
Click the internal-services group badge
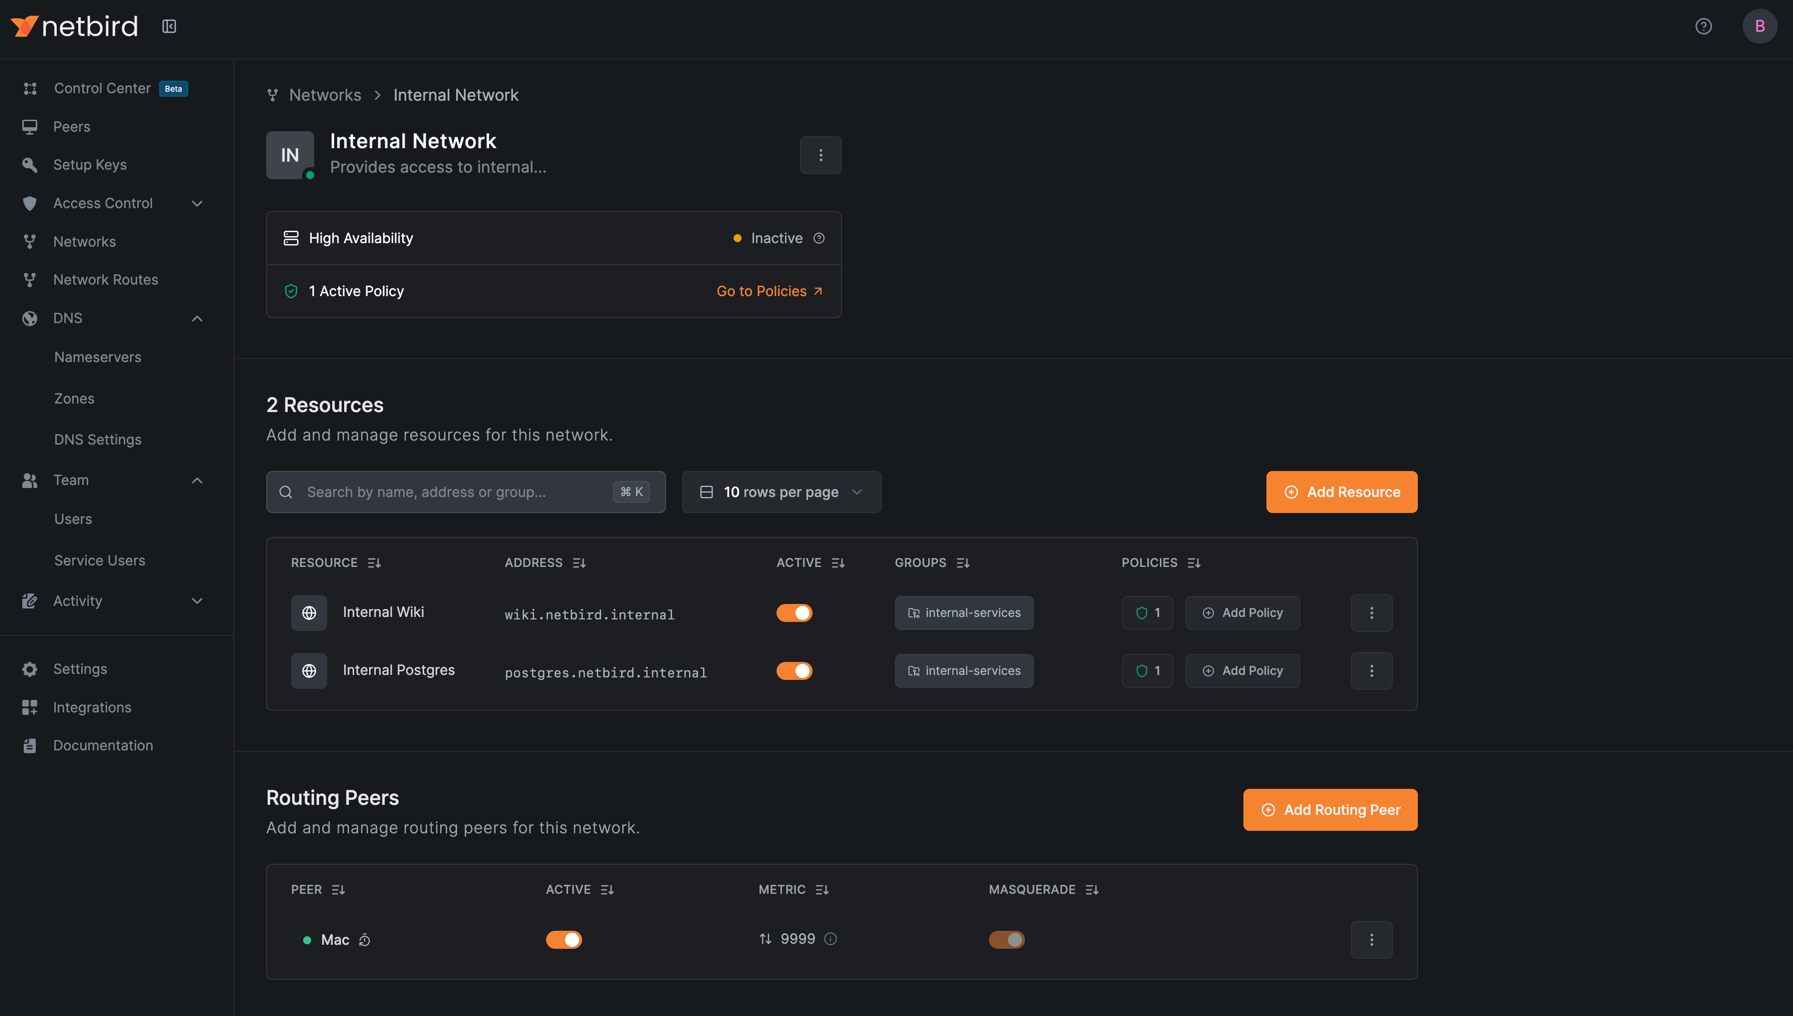(x=963, y=612)
